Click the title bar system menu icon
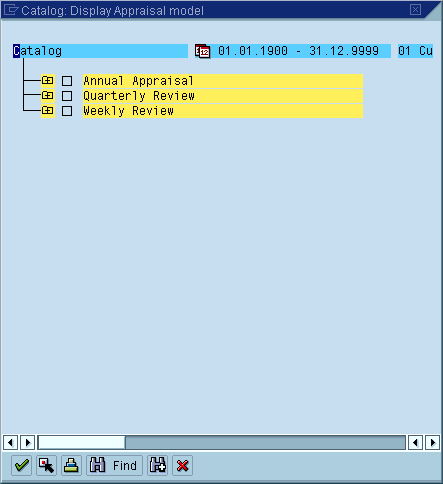This screenshot has height=484, width=443. coord(10,10)
